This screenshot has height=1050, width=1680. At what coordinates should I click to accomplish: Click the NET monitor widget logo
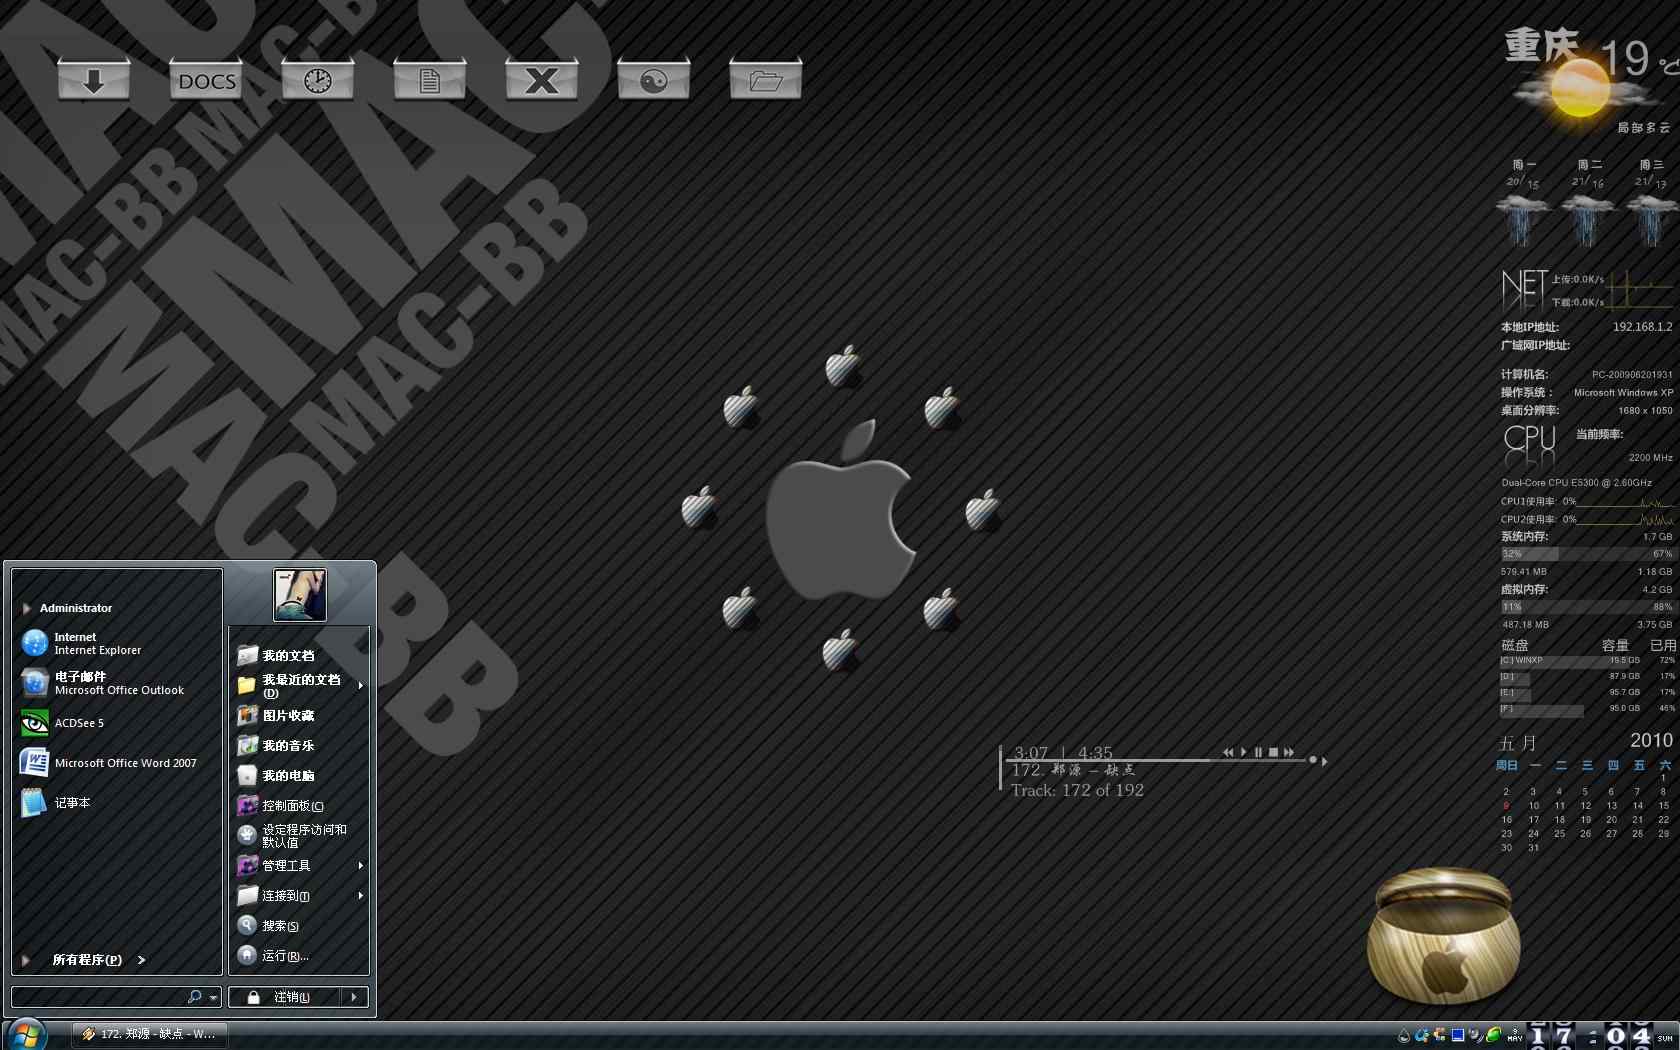1524,289
